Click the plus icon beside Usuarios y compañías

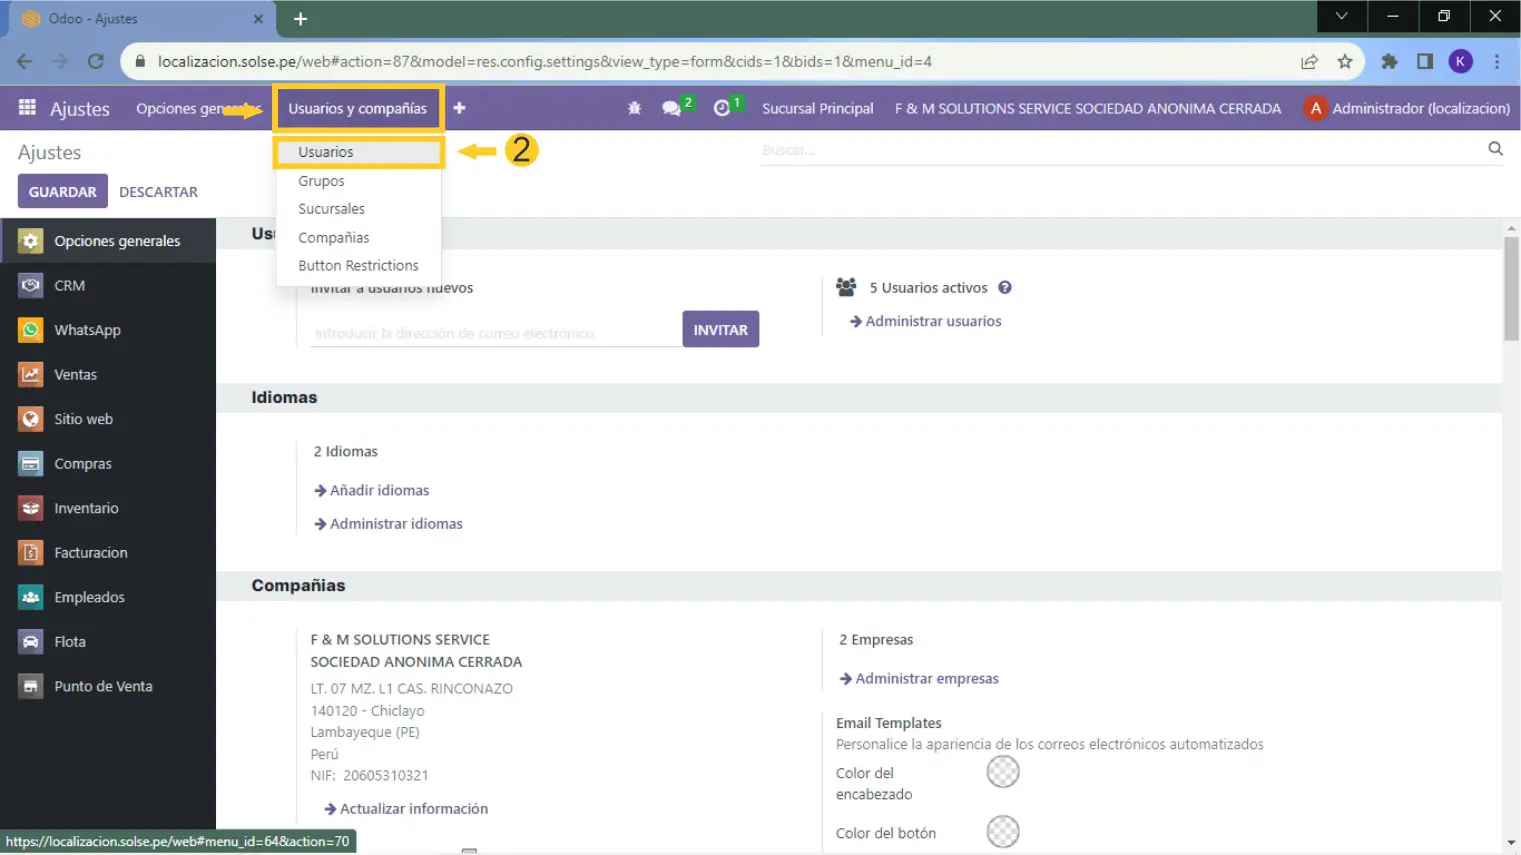[459, 108]
